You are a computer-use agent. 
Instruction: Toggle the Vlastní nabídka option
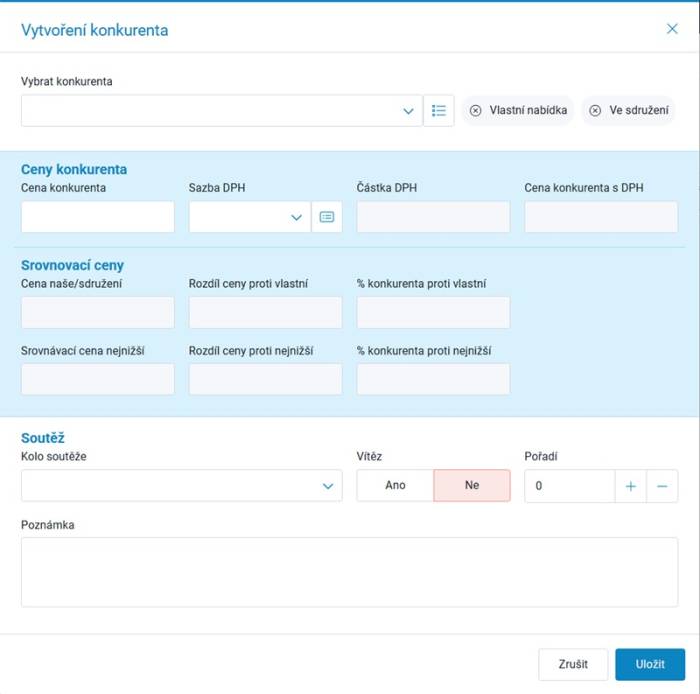(x=518, y=110)
